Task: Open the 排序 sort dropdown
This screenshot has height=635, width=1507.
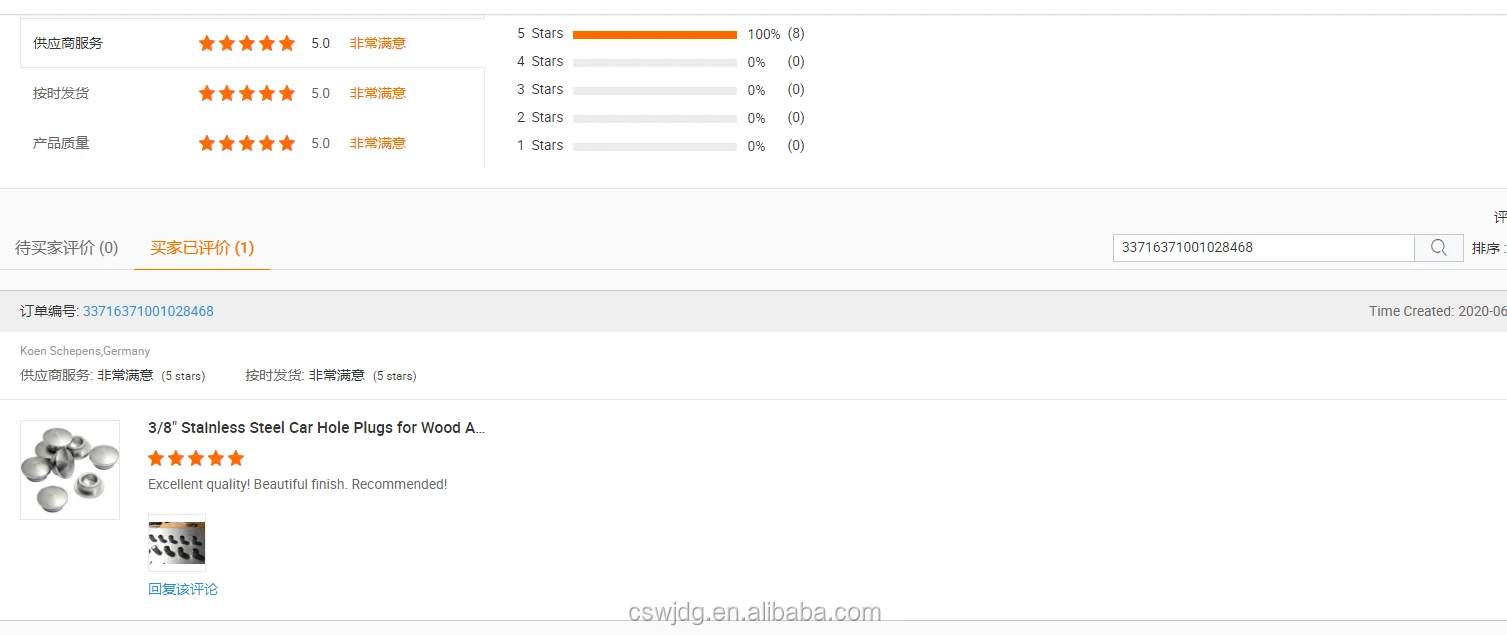Action: [1488, 248]
